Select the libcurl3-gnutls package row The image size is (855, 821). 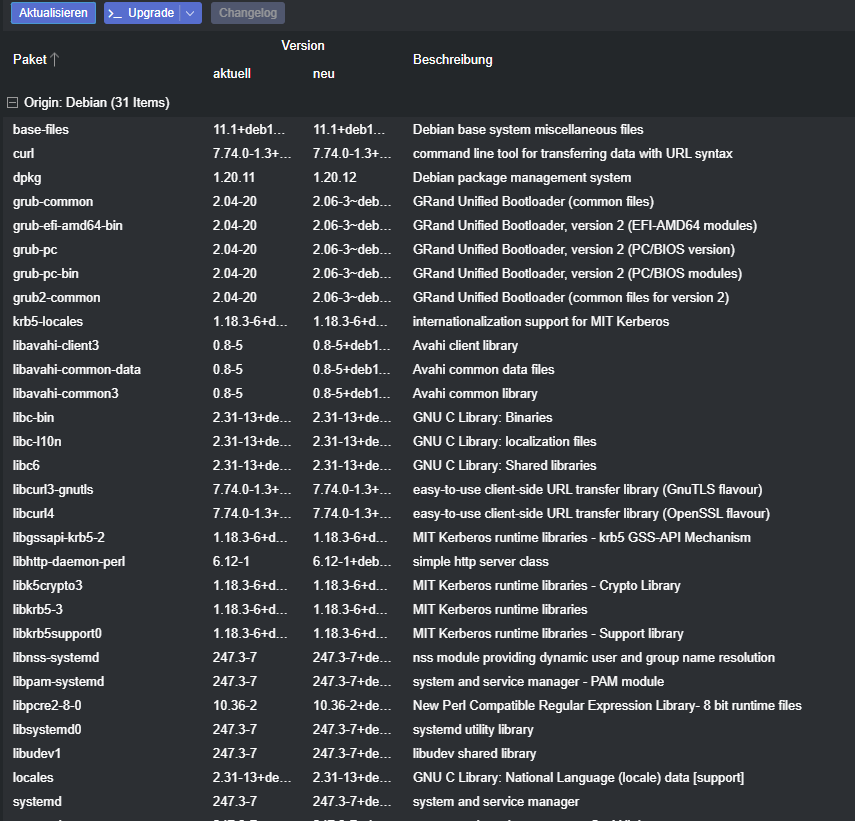429,489
